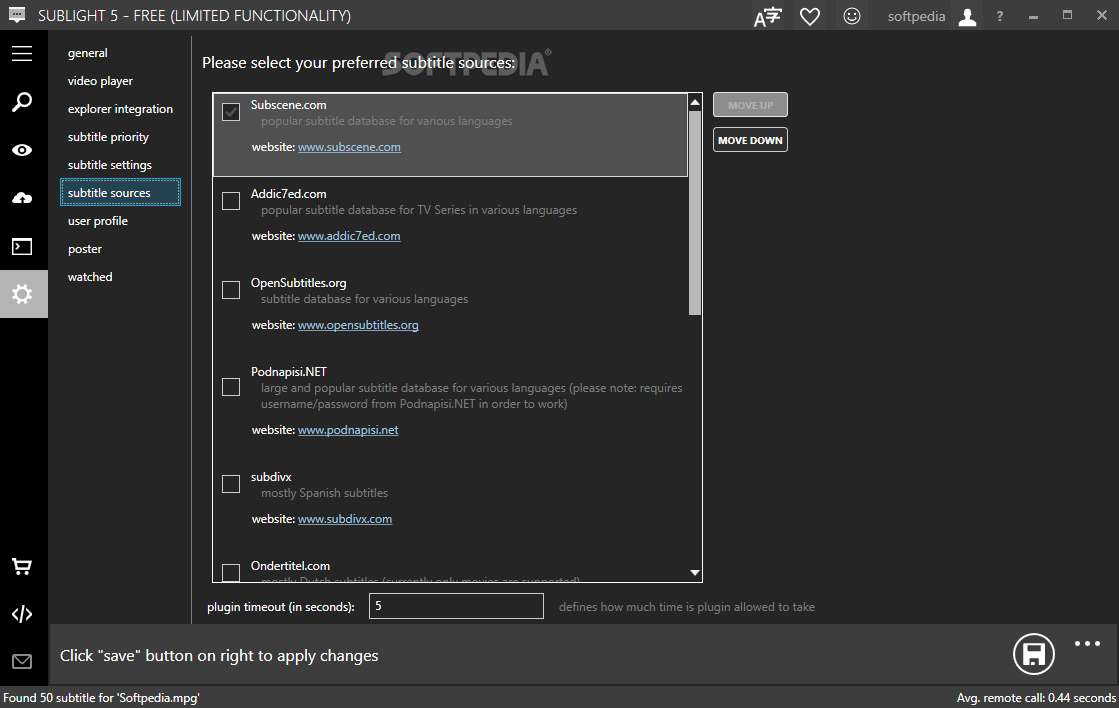Select the subtitle sources tab
The height and width of the screenshot is (708, 1119).
120,193
